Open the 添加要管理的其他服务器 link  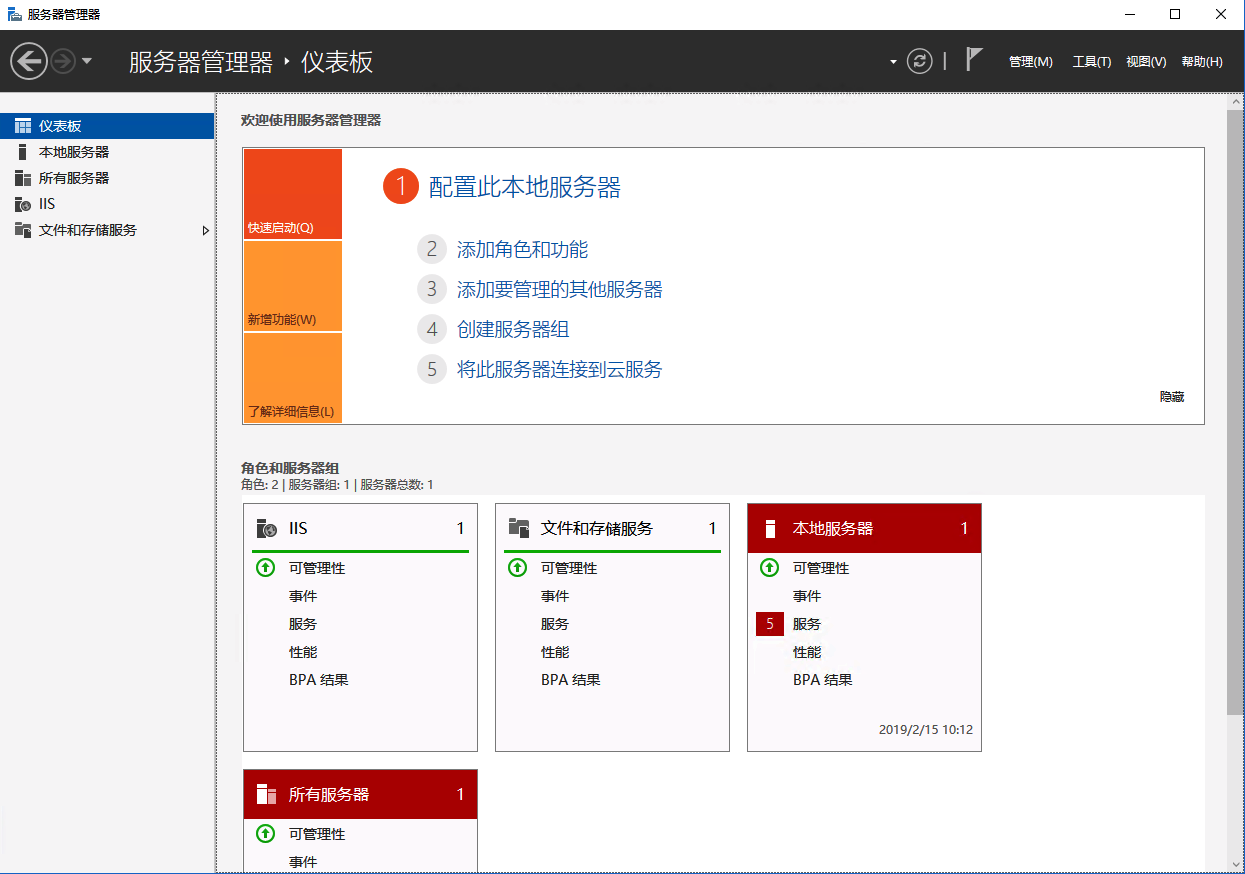pyautogui.click(x=560, y=290)
